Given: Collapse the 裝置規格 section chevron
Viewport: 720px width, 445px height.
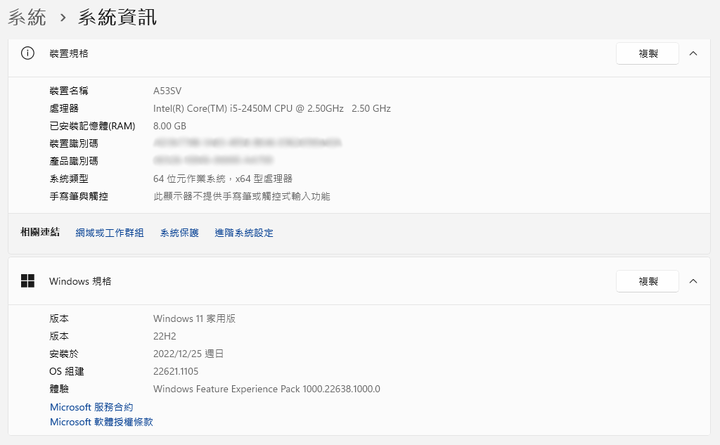Looking at the screenshot, I should [693, 54].
